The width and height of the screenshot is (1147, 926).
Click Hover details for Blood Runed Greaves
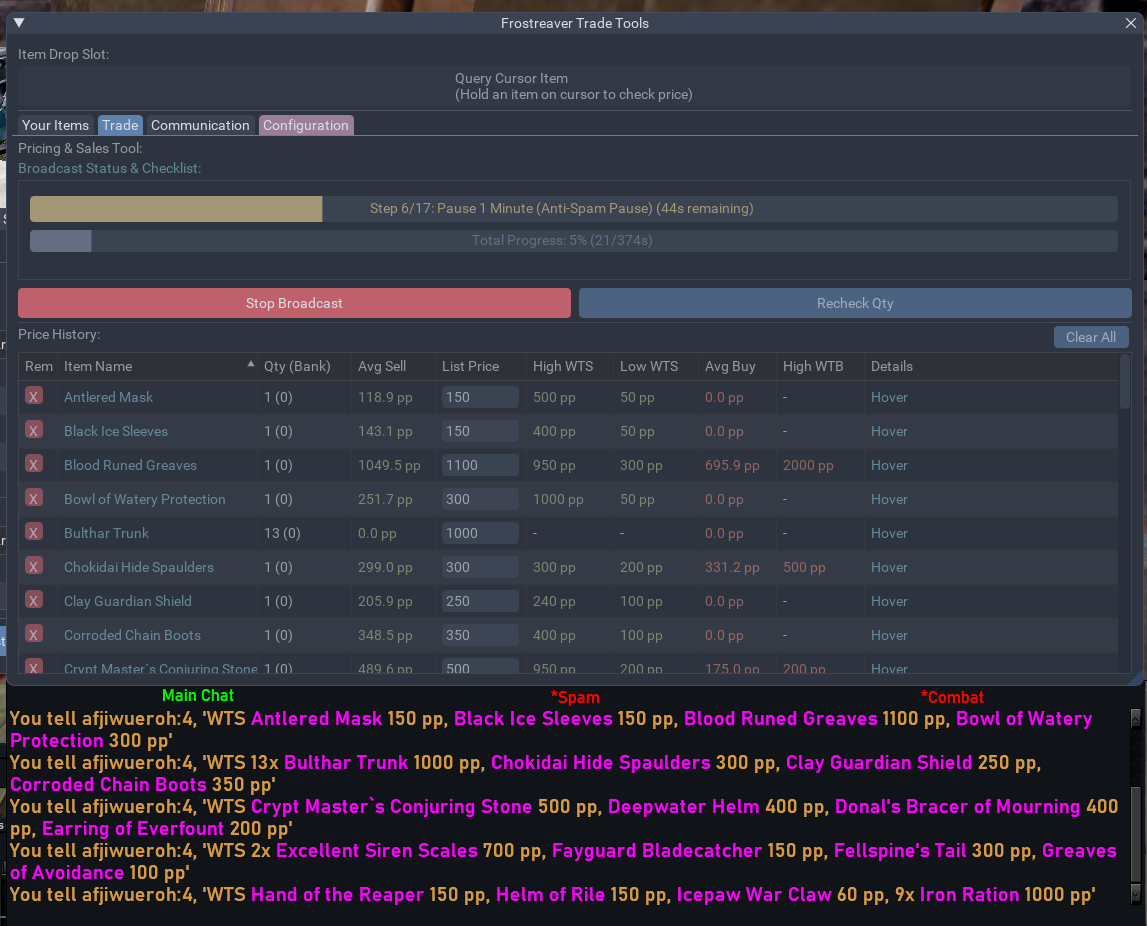[x=889, y=465]
